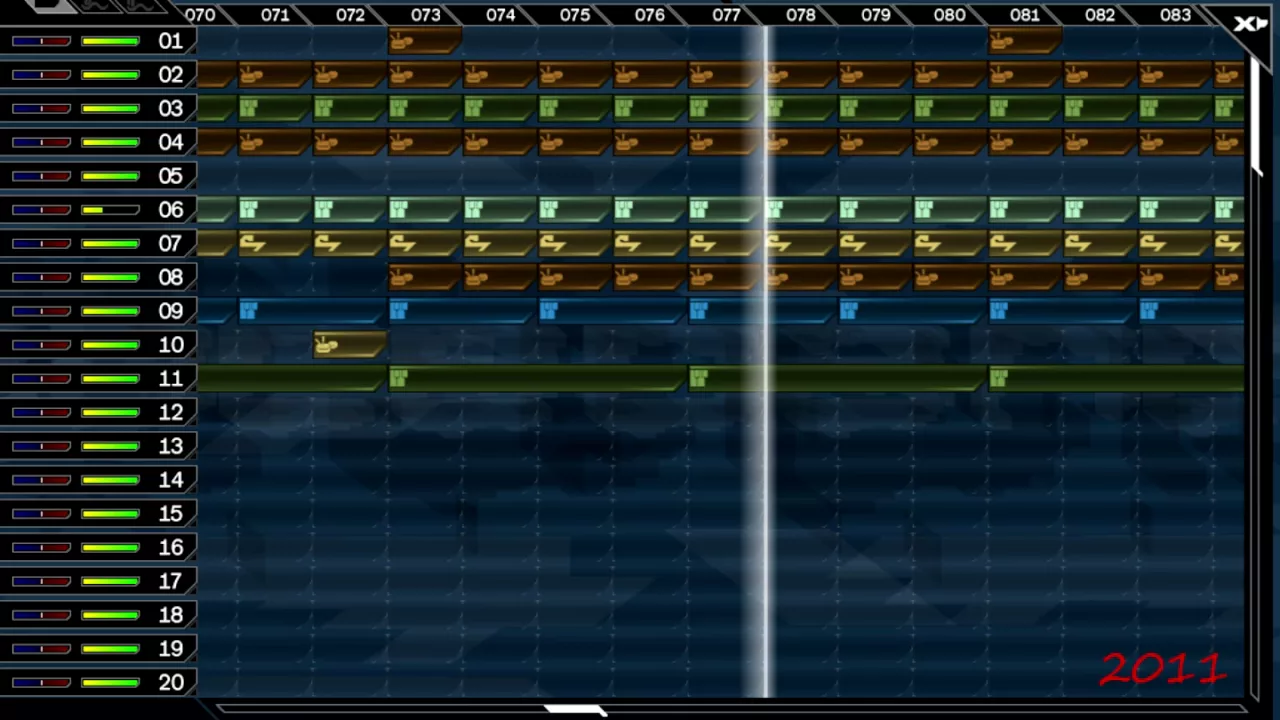This screenshot has width=1280, height=720.
Task: Select drum riff on track 04 at bar 083
Action: coord(1175,142)
